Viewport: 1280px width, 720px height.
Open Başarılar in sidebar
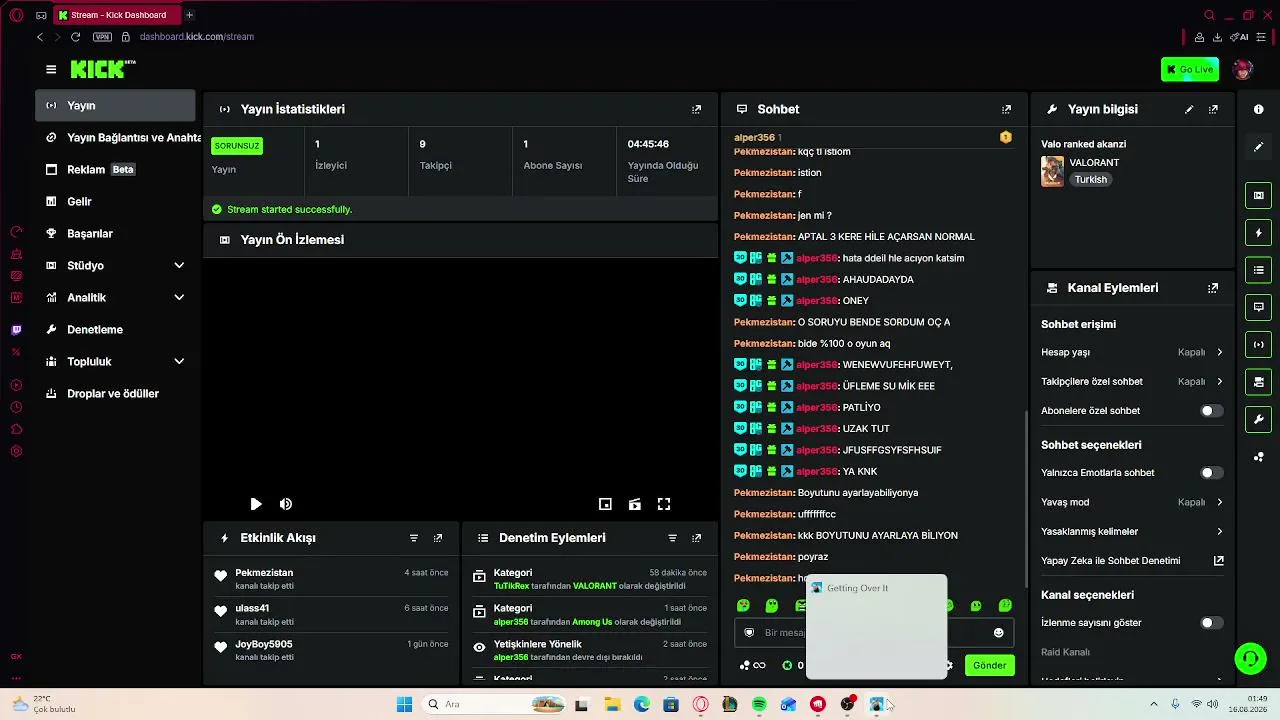(x=115, y=234)
